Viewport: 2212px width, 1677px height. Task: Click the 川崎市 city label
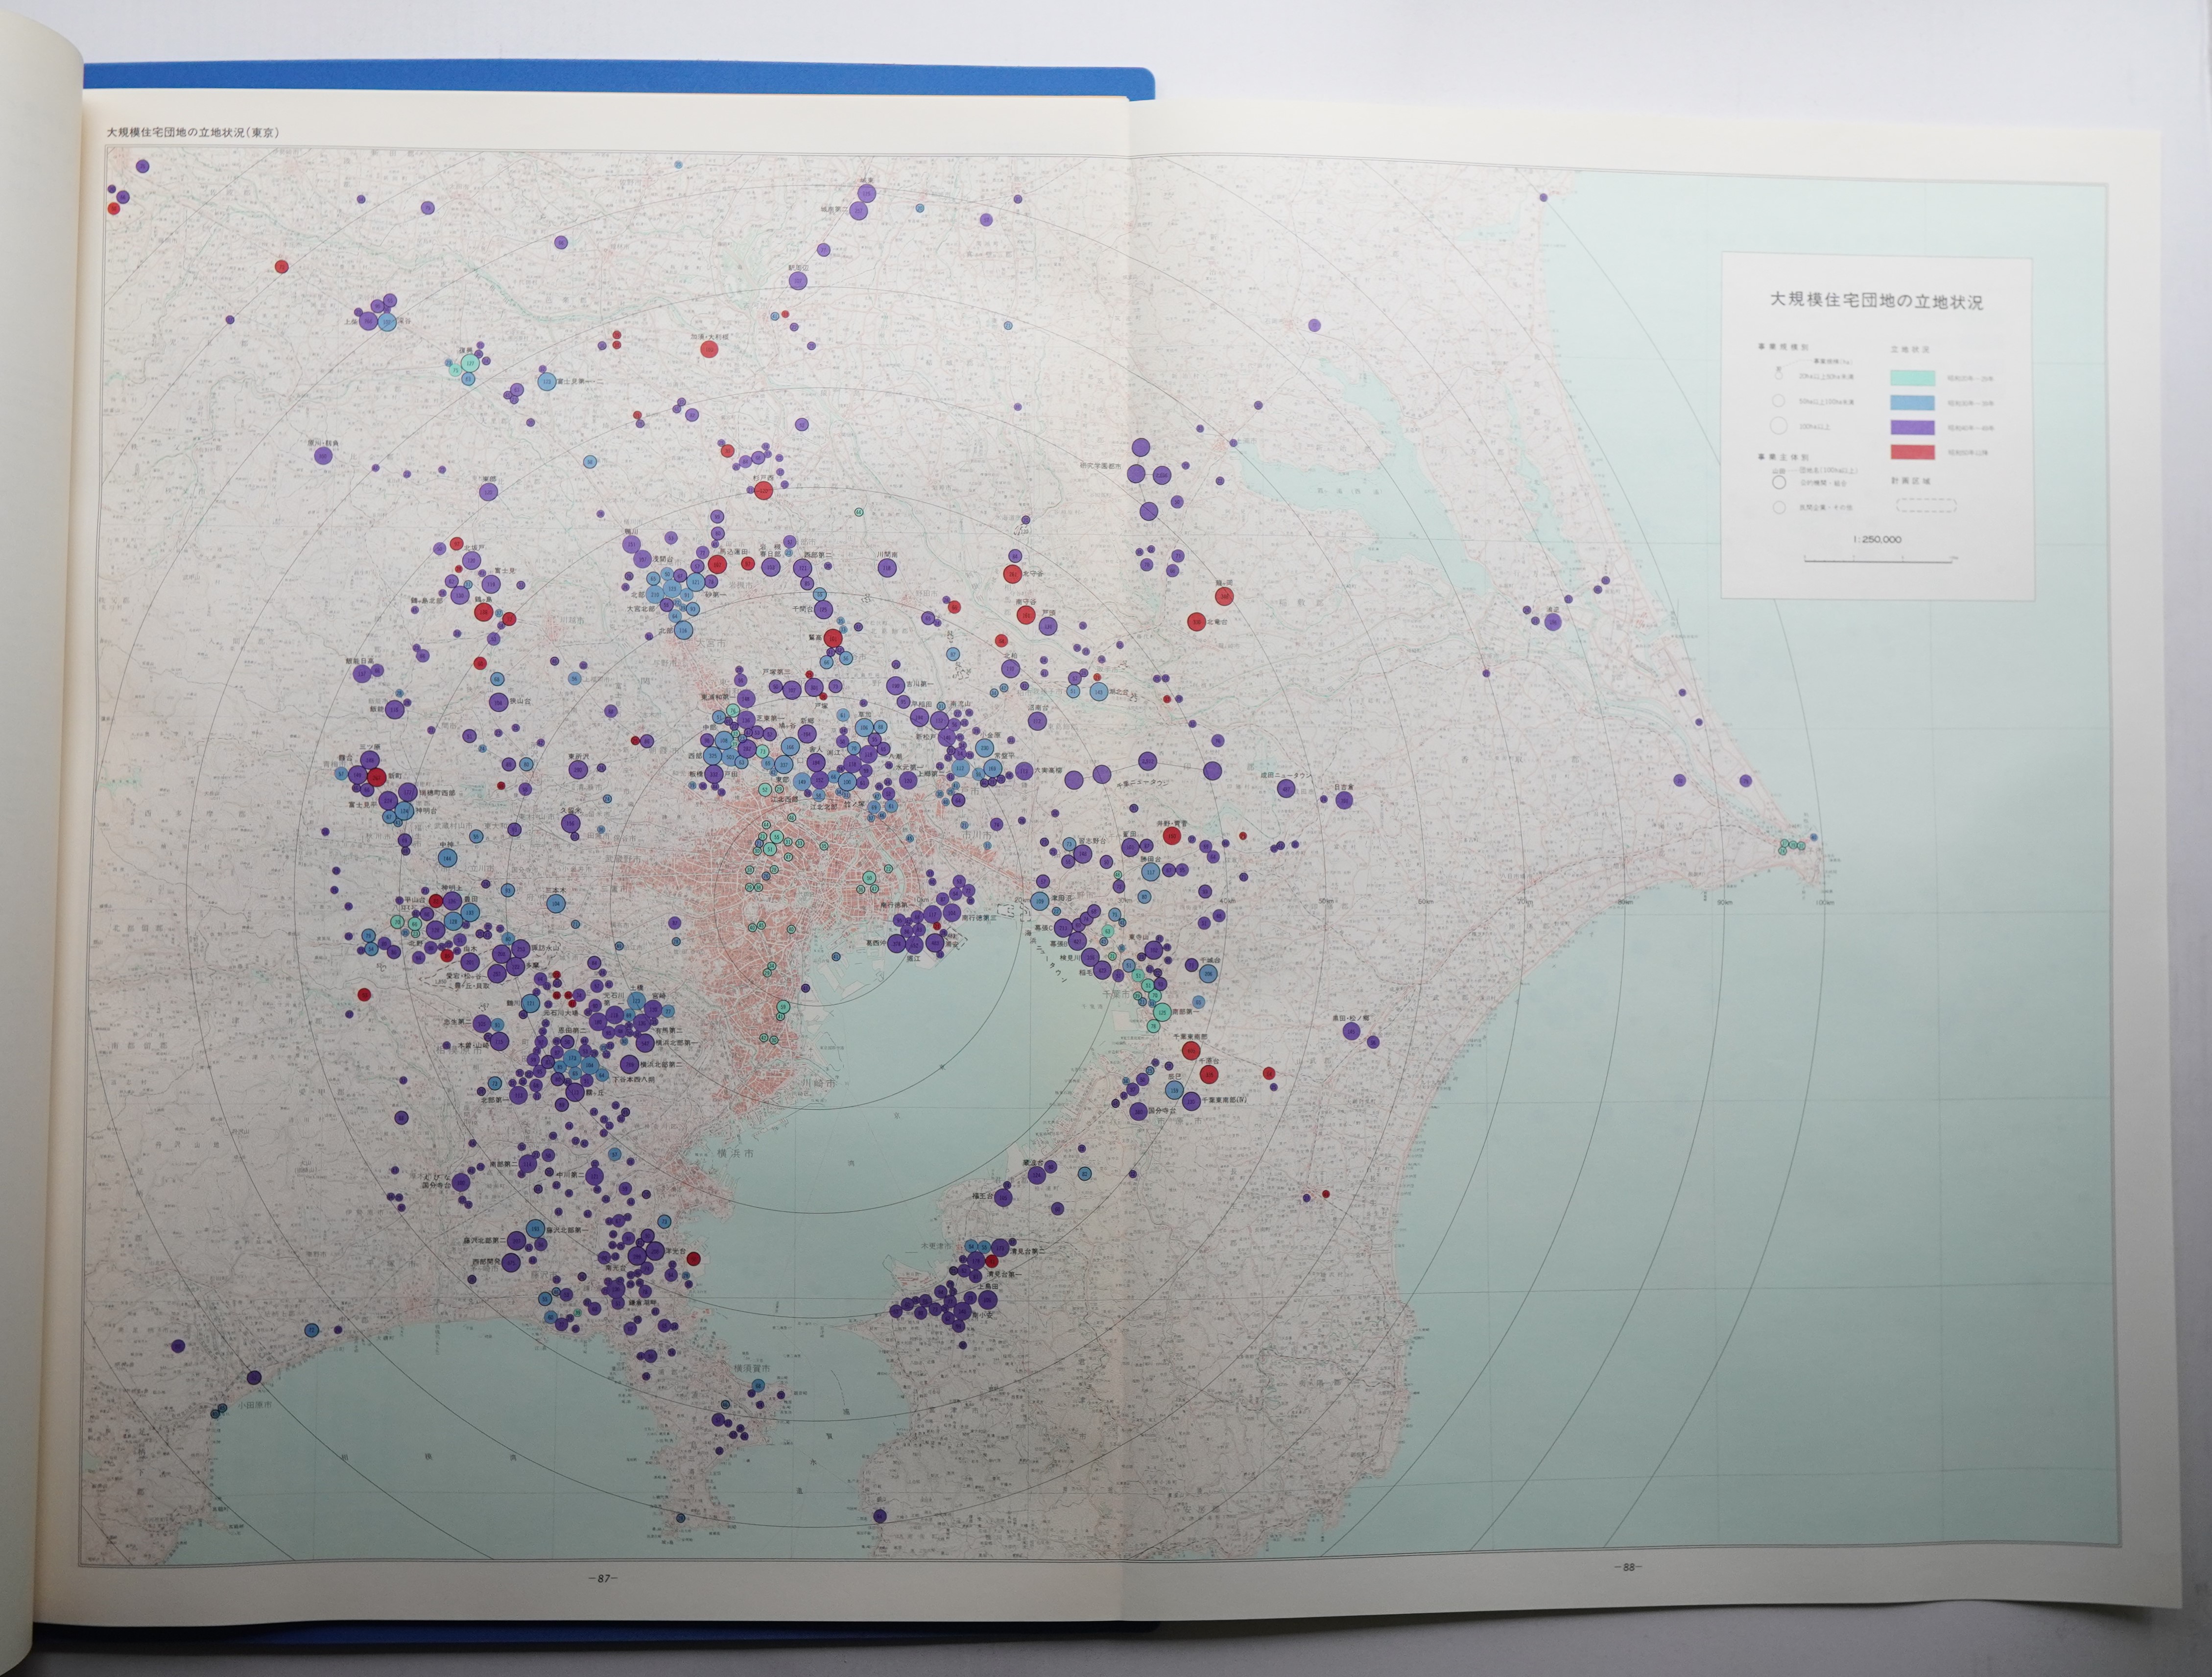819,1083
